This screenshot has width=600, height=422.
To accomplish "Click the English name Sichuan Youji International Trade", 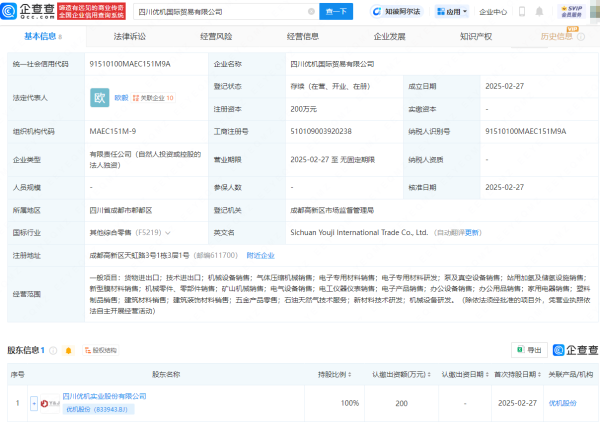I will pyautogui.click(x=359, y=233).
